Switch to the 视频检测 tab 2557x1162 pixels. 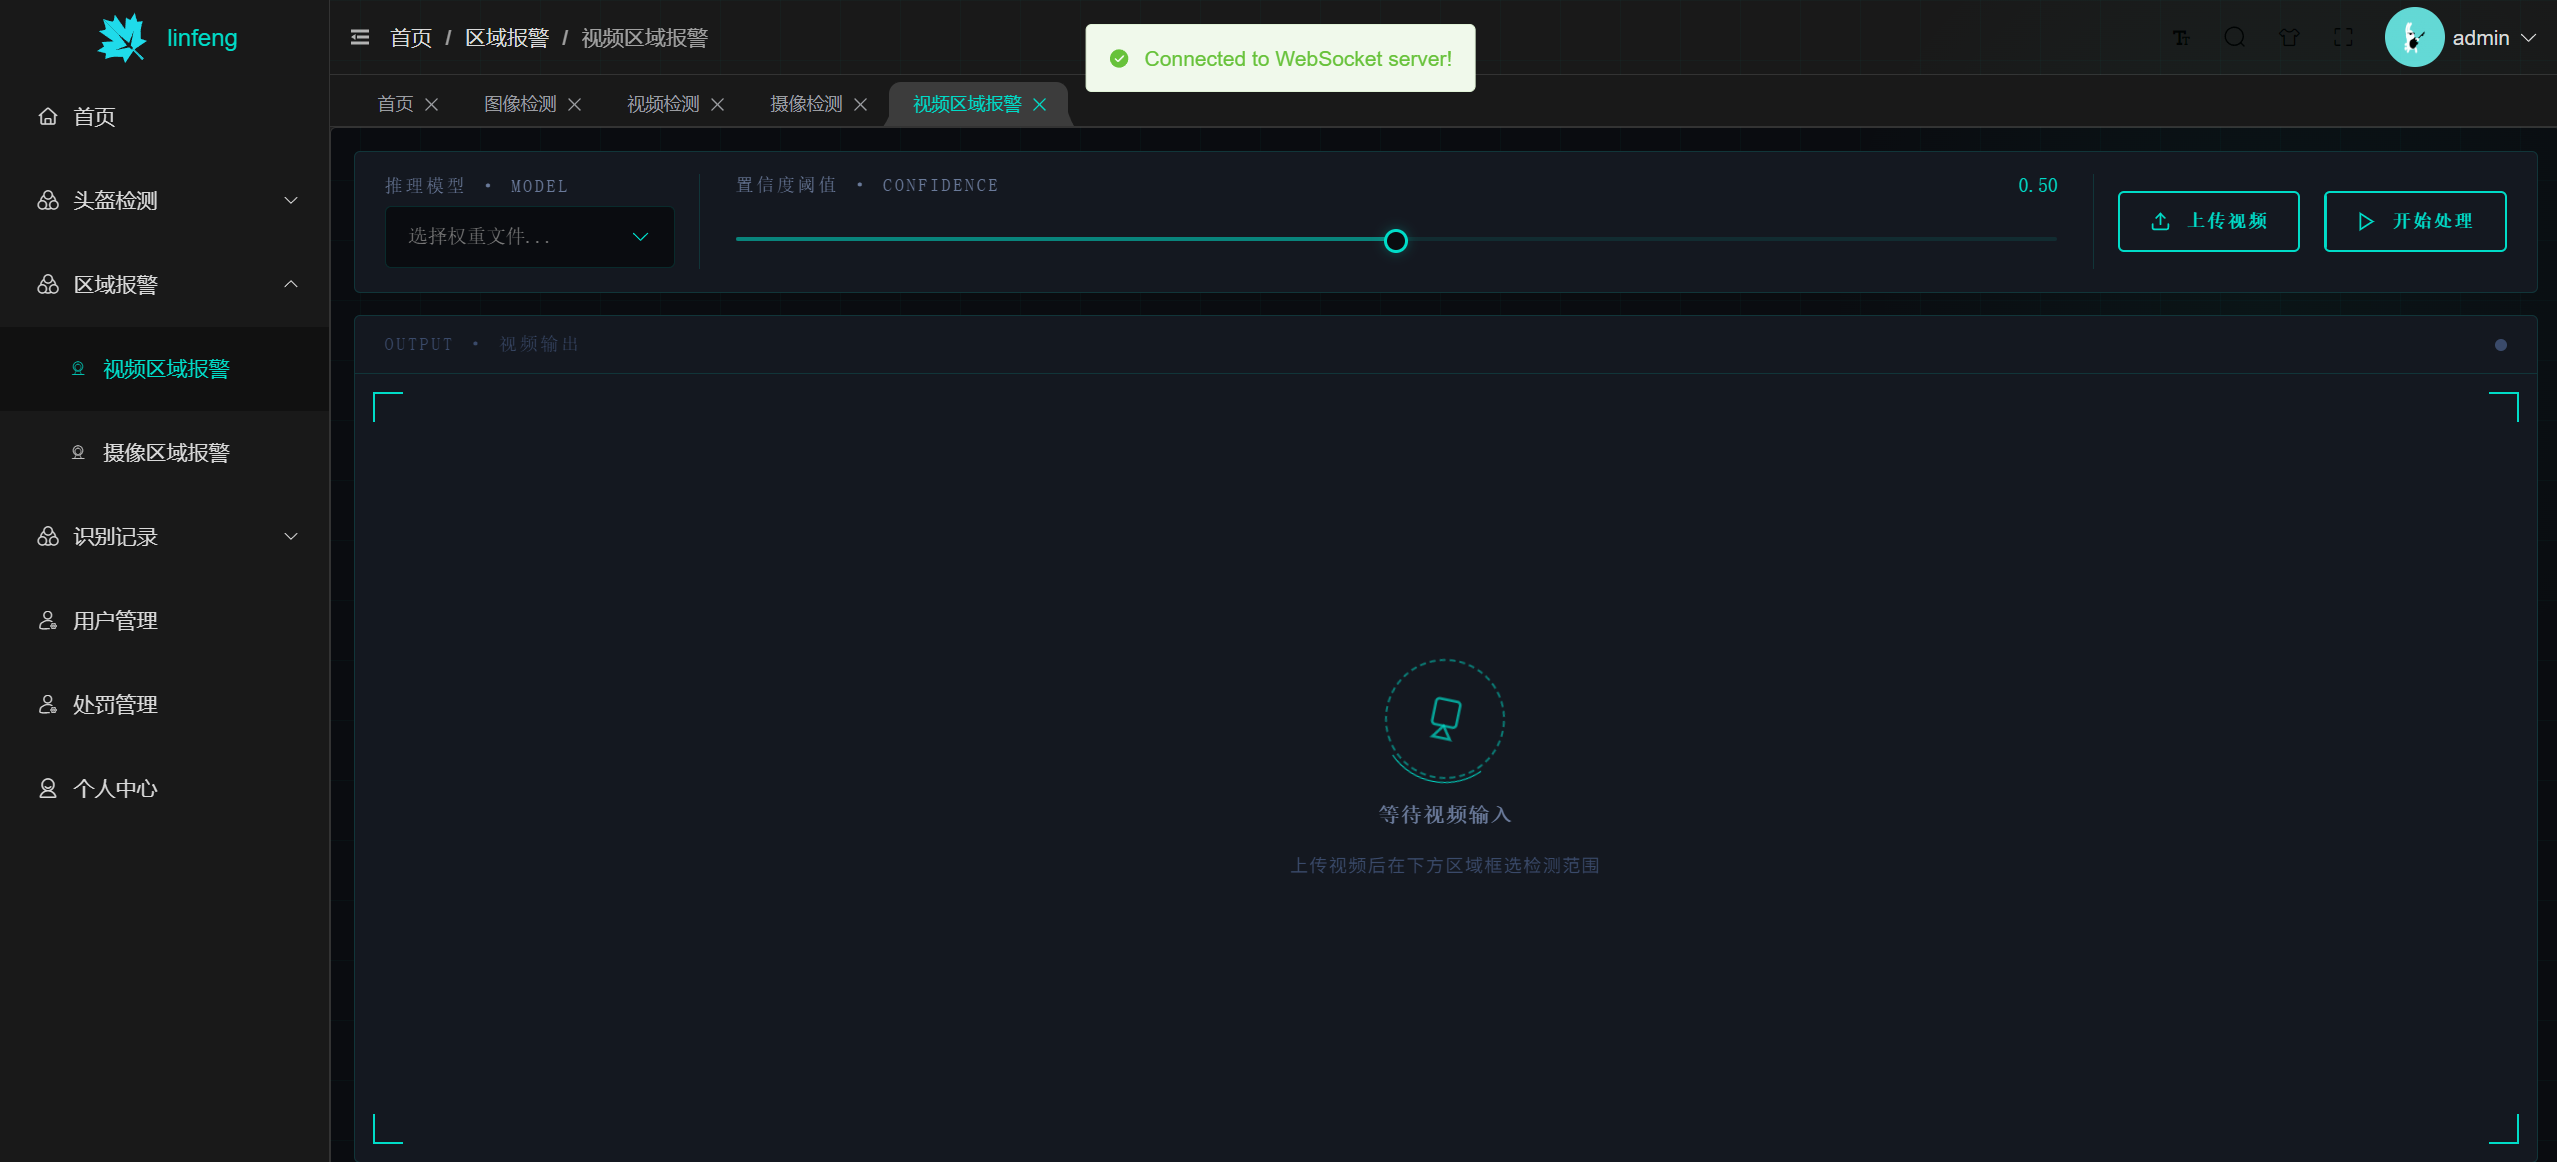click(x=663, y=104)
